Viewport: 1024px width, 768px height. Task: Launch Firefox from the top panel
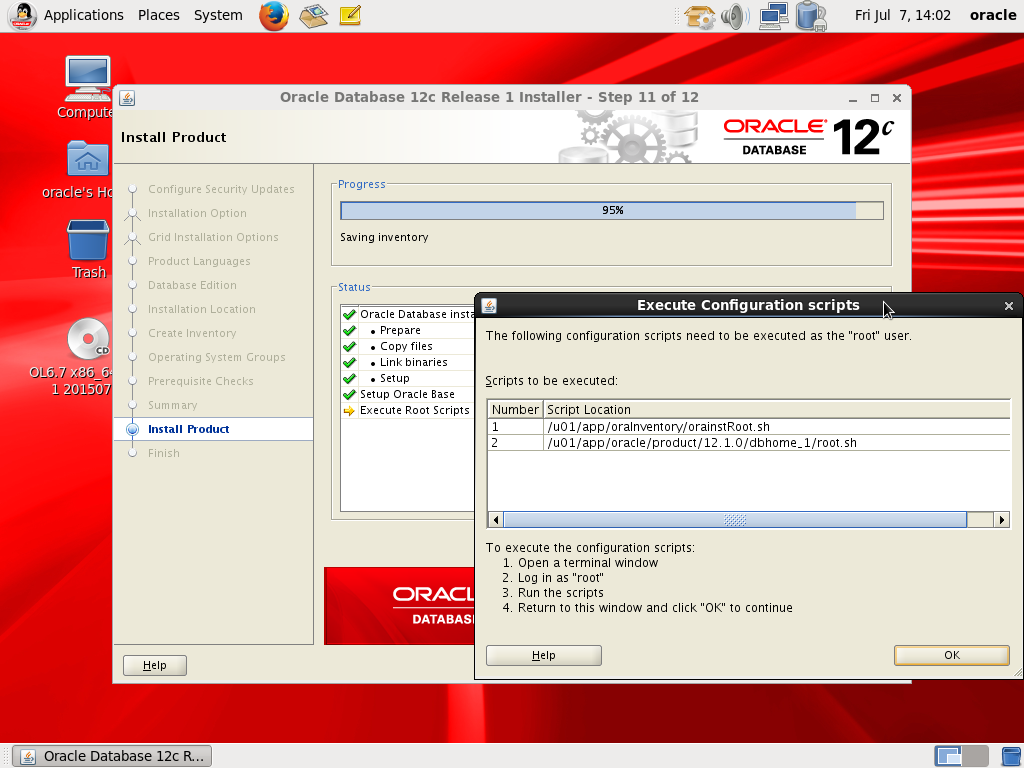pyautogui.click(x=274, y=15)
